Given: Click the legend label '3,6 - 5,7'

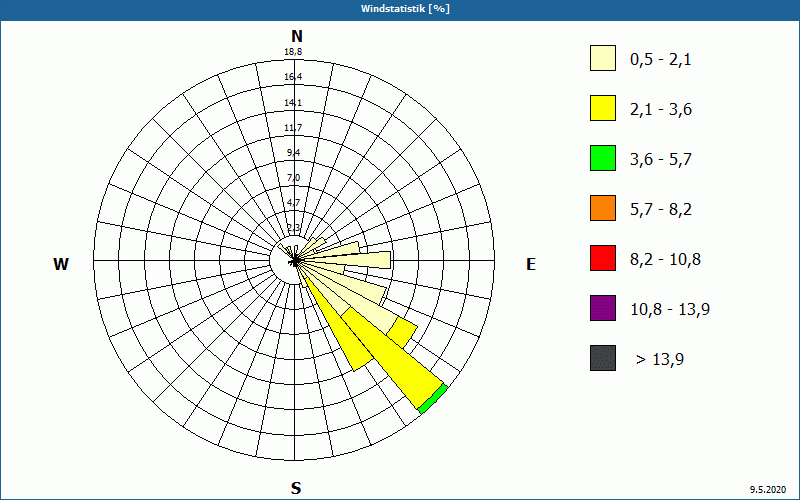Looking at the screenshot, I should point(661,160).
